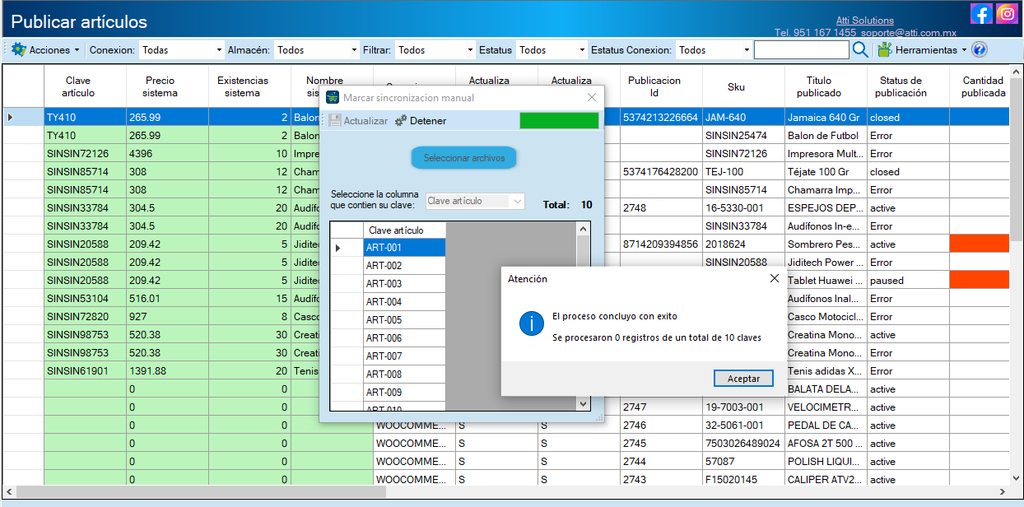Click the orange cell in Sombrero Pes... row
The height and width of the screenshot is (507, 1024).
pyautogui.click(x=980, y=244)
